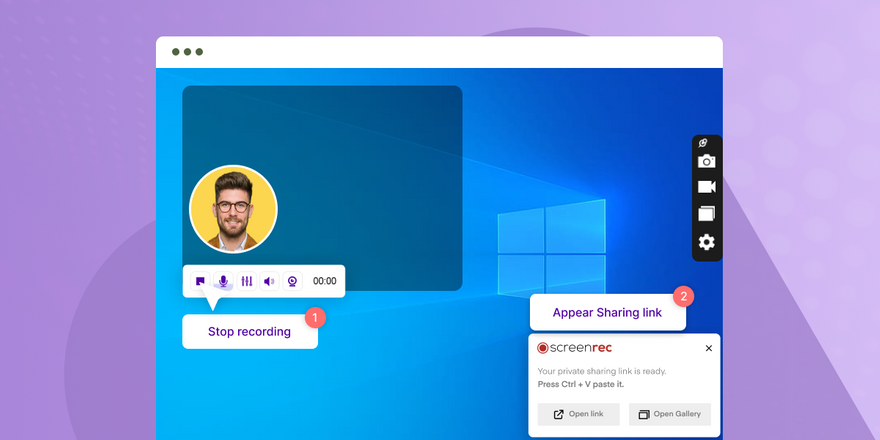Toggle the microphone in the recording toolbar
The image size is (880, 440).
(223, 281)
